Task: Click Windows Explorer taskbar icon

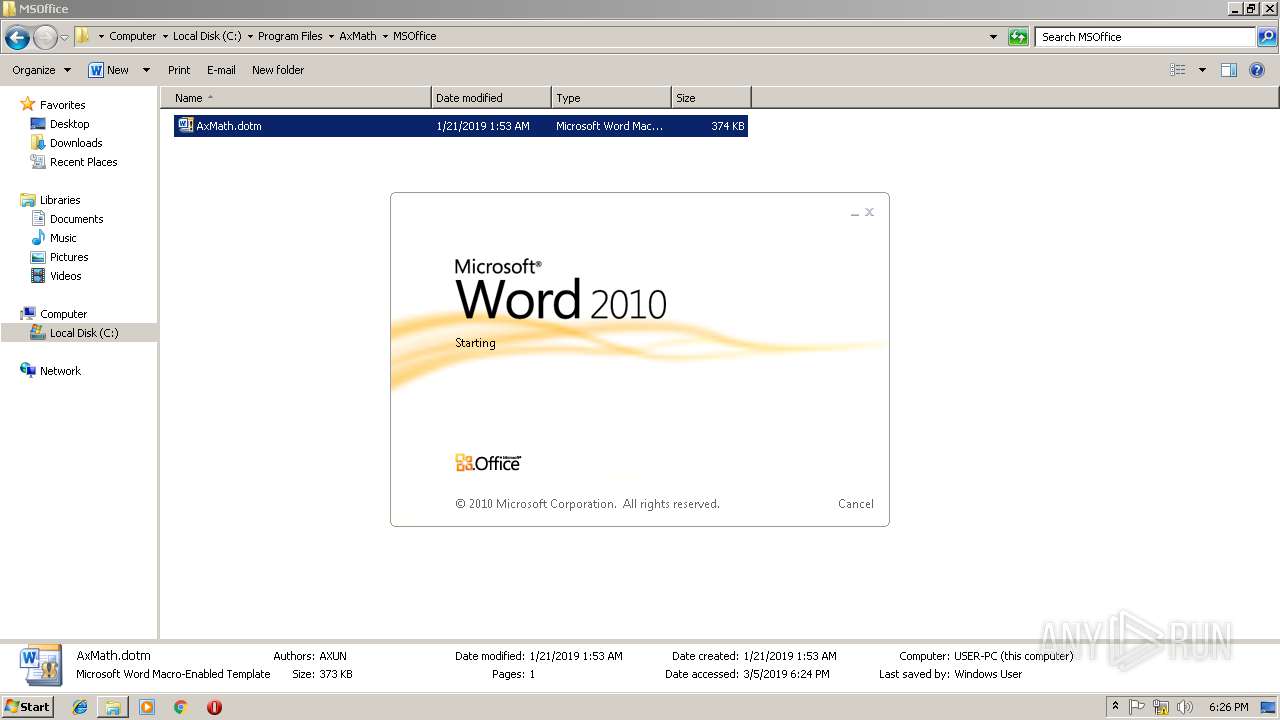Action: [113, 707]
